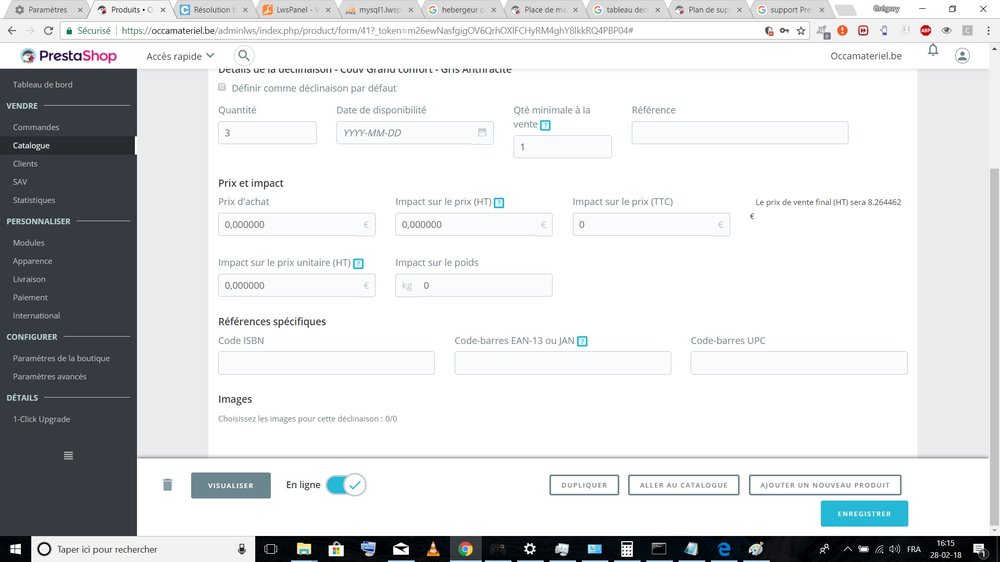Screen dimensions: 1000x562
Task: Check Définir comme déclinaison par défaut
Action: pos(222,87)
